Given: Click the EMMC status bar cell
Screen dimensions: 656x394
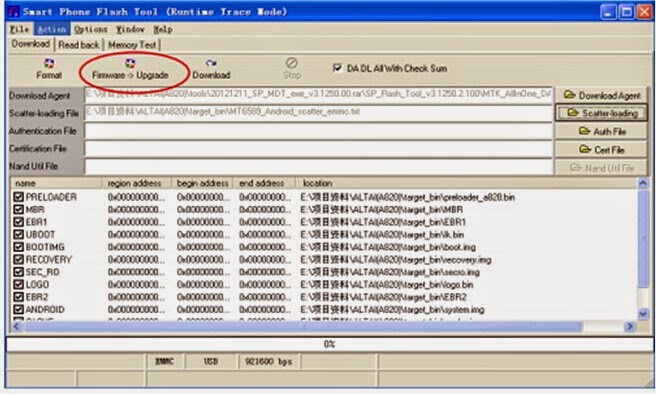Looking at the screenshot, I should tap(165, 361).
